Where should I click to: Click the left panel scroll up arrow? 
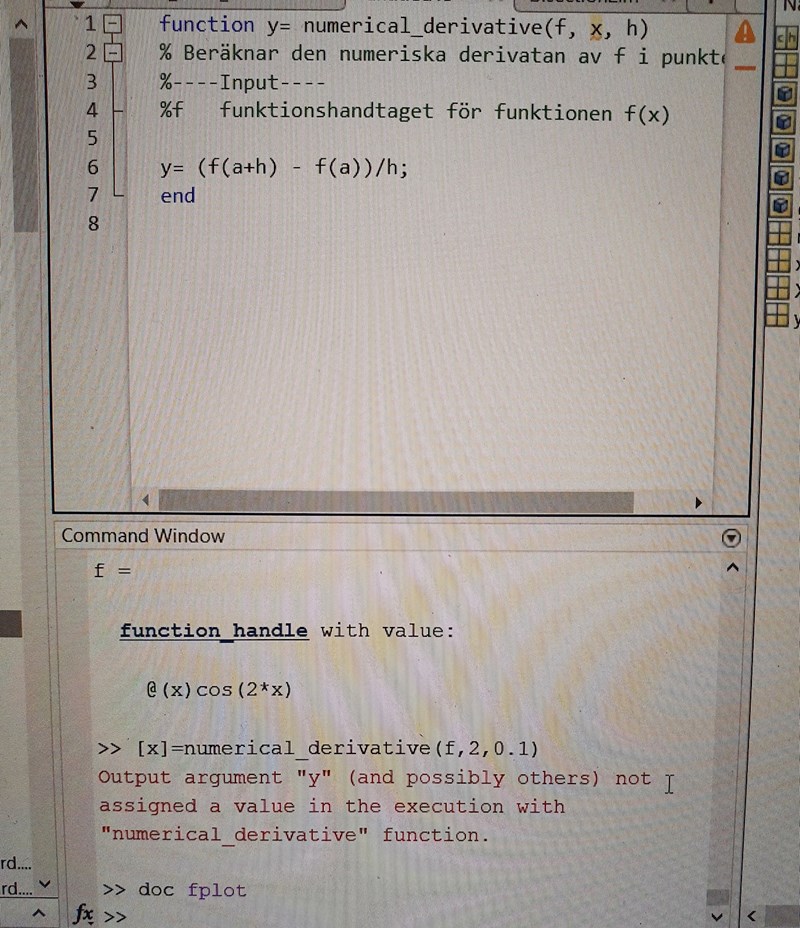[24, 25]
